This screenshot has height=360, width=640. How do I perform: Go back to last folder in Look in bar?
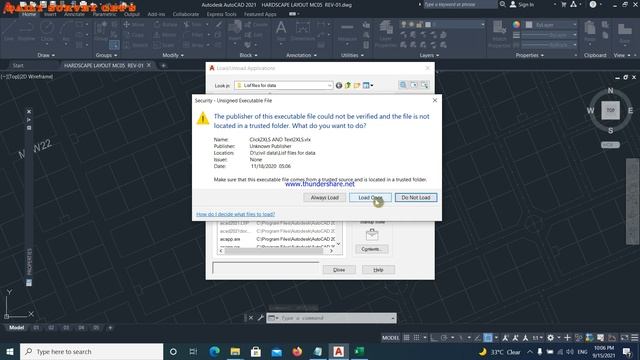click(339, 85)
